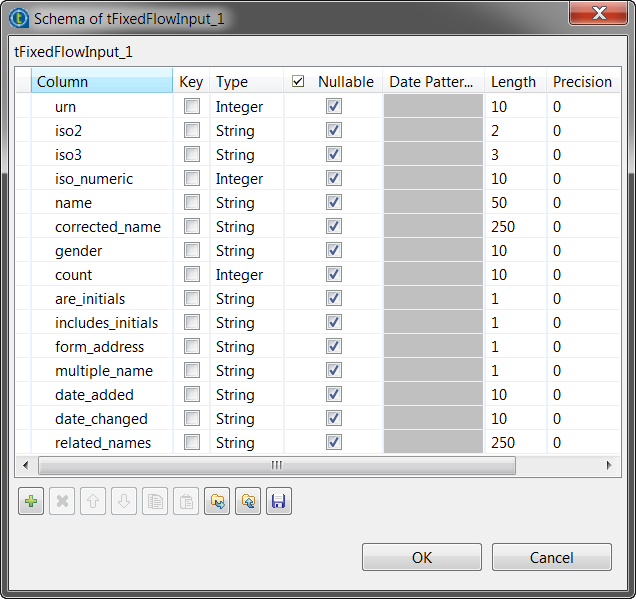The height and width of the screenshot is (599, 636).
Task: Open Type dropdown for count row
Action: (247, 275)
